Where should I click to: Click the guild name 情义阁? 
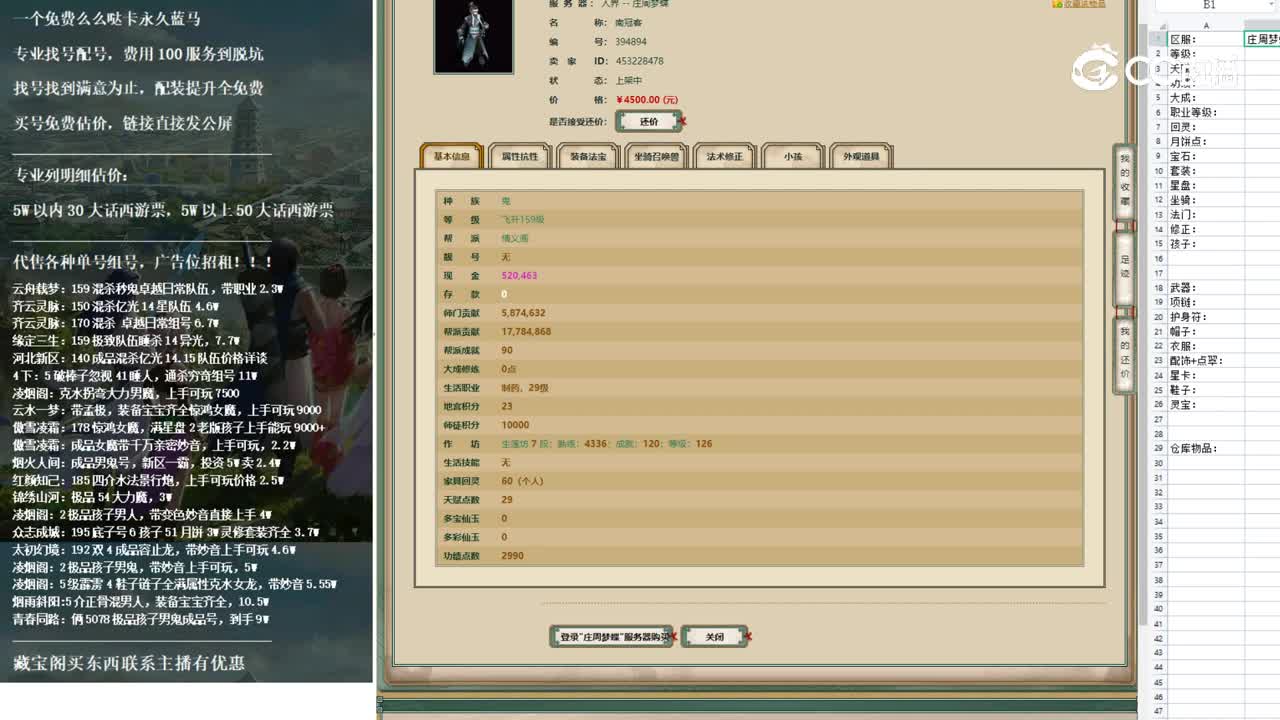(515, 238)
